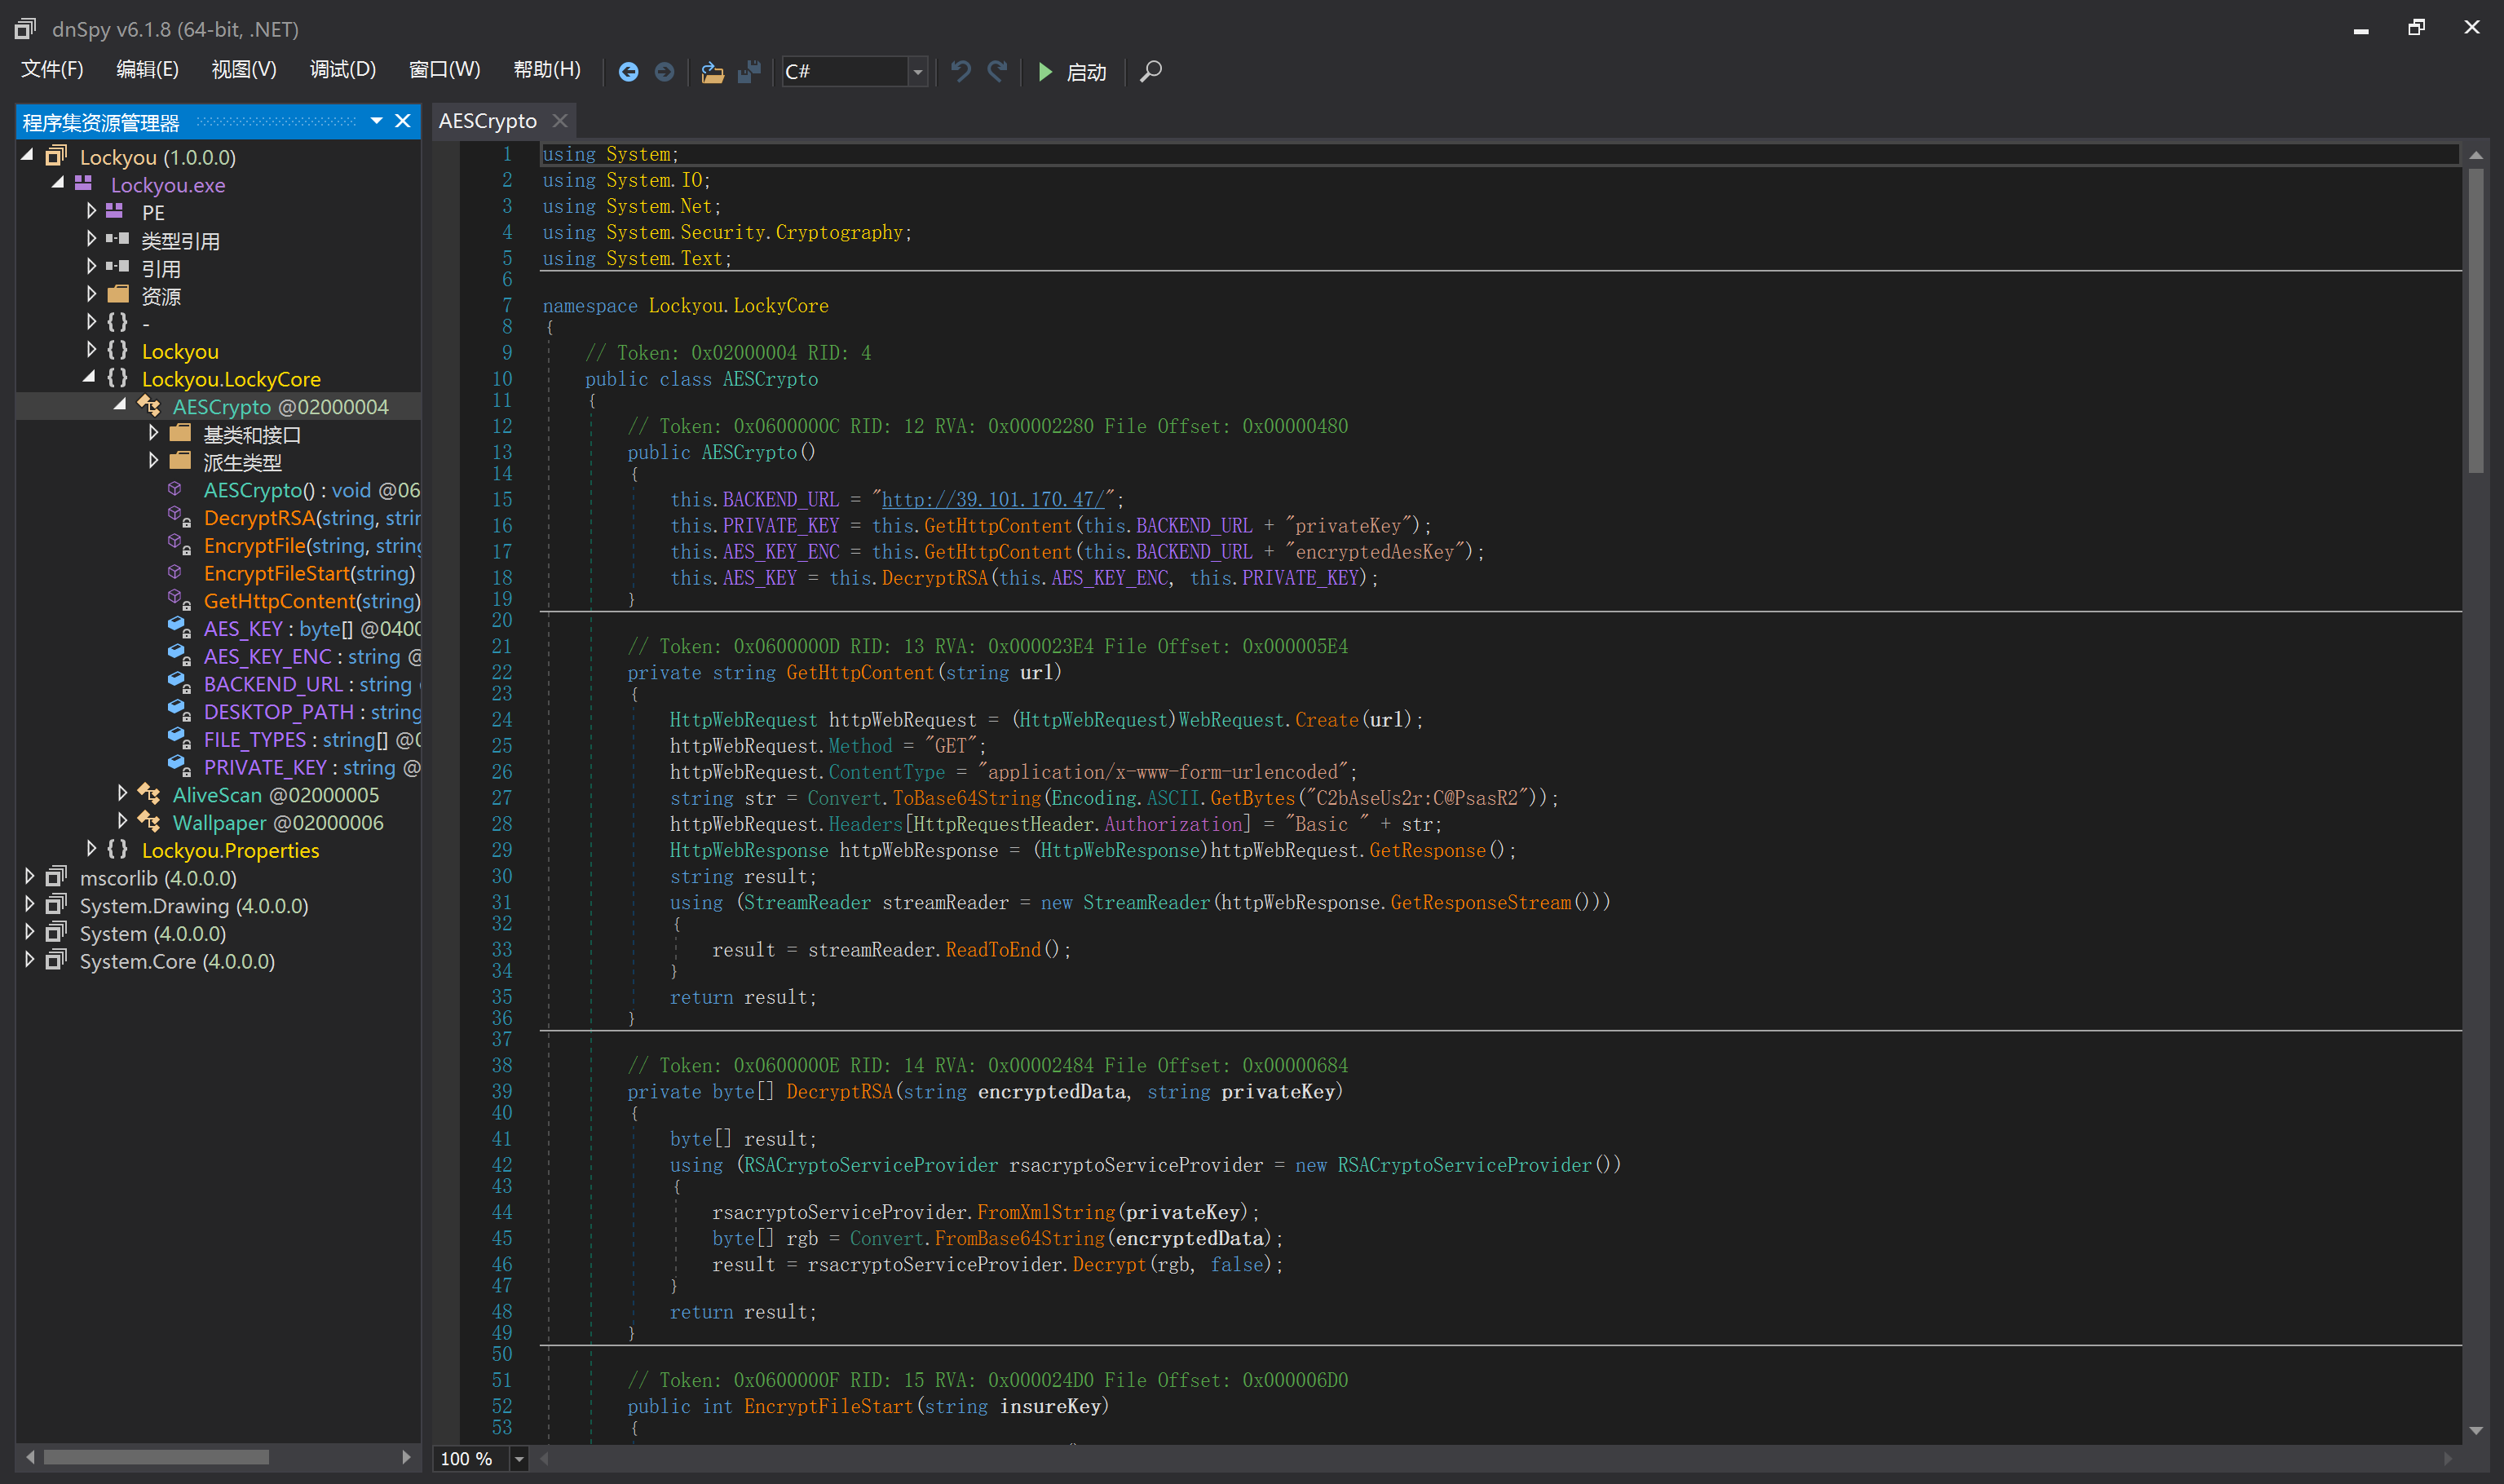Image resolution: width=2504 pixels, height=1484 pixels.
Task: Select the AES_KEY field tree item
Action: click(x=311, y=629)
